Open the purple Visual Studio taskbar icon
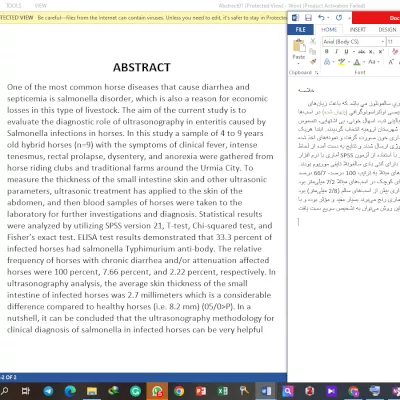 (331, 391)
